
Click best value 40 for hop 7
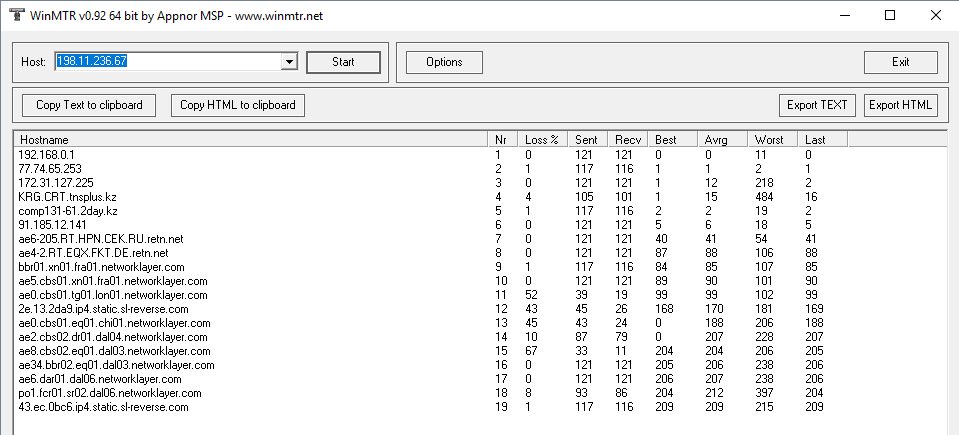[x=662, y=239]
